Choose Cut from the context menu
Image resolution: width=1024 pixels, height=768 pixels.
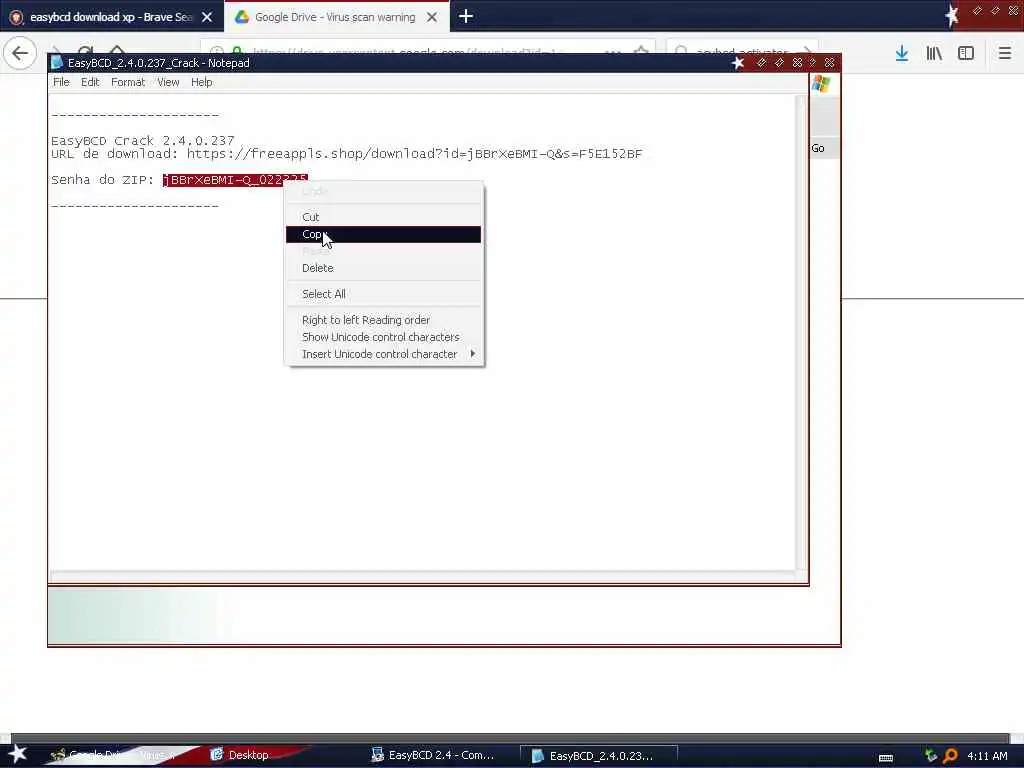click(x=383, y=217)
